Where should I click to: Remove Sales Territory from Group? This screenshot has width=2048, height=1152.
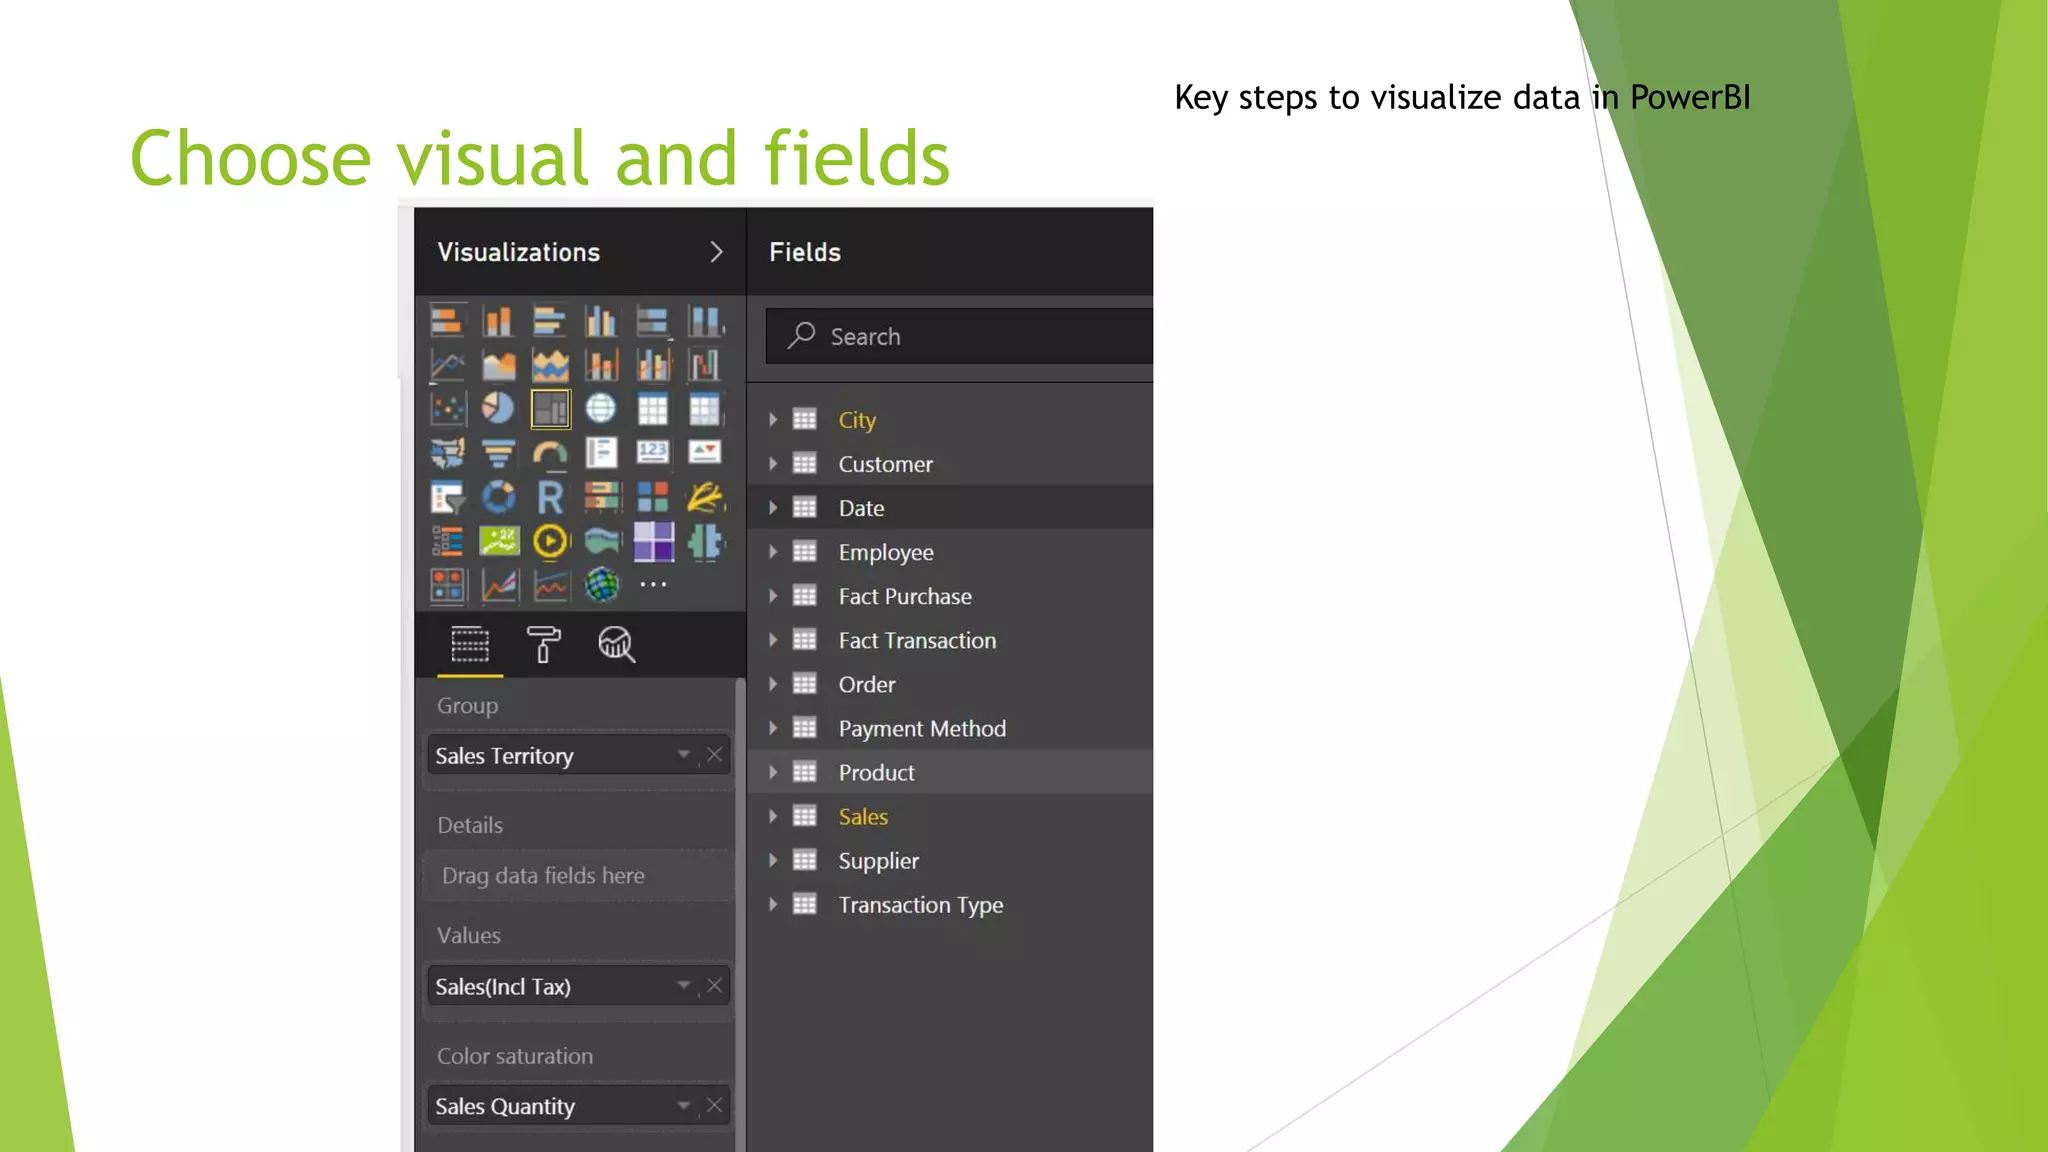(x=714, y=755)
